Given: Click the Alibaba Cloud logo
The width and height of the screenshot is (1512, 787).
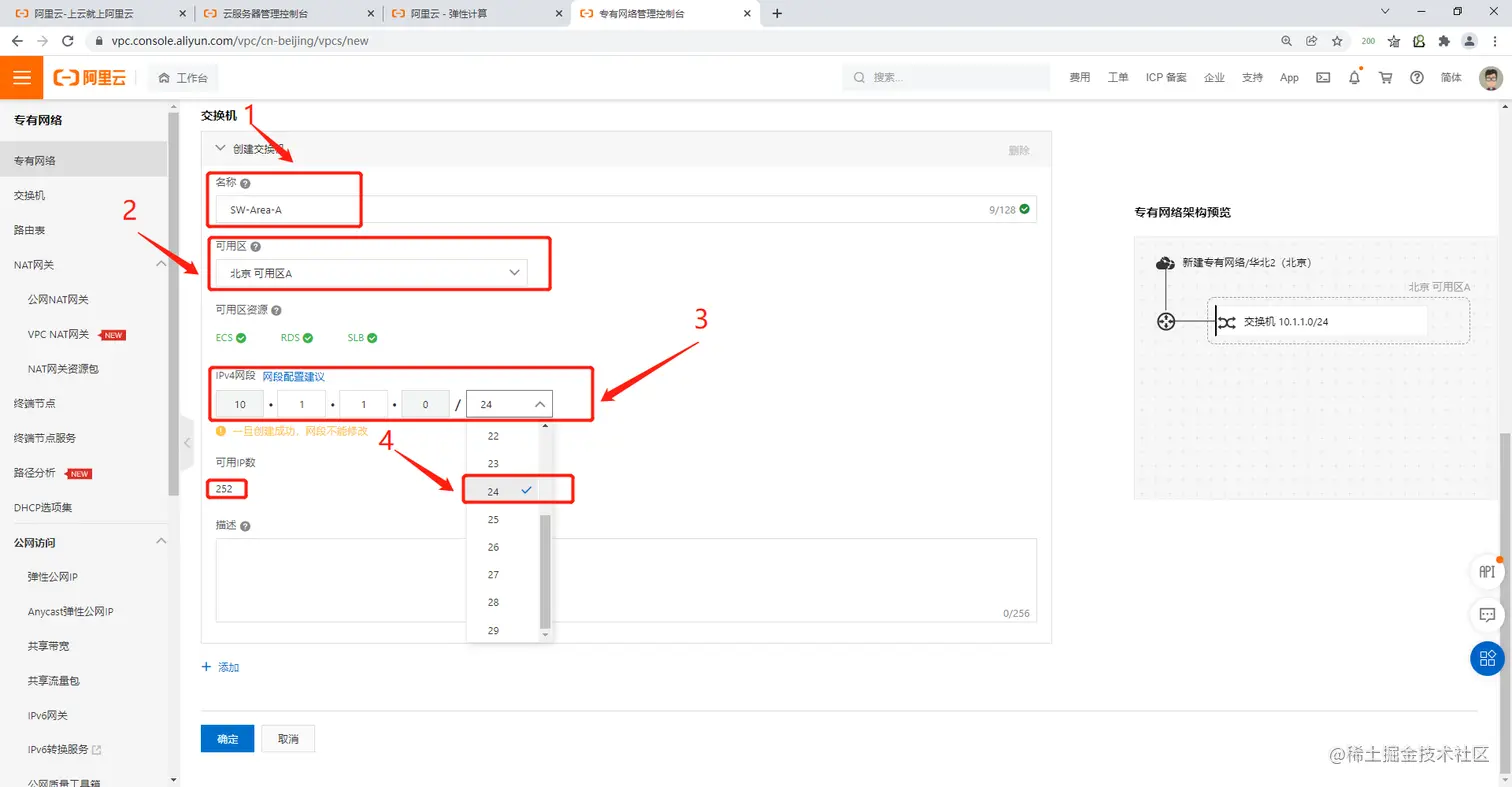Looking at the screenshot, I should tap(90, 78).
